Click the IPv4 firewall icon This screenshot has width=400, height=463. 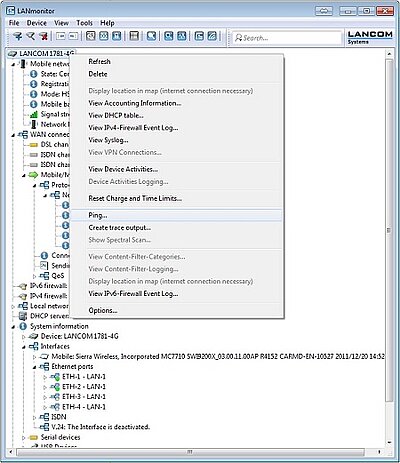click(x=23, y=296)
